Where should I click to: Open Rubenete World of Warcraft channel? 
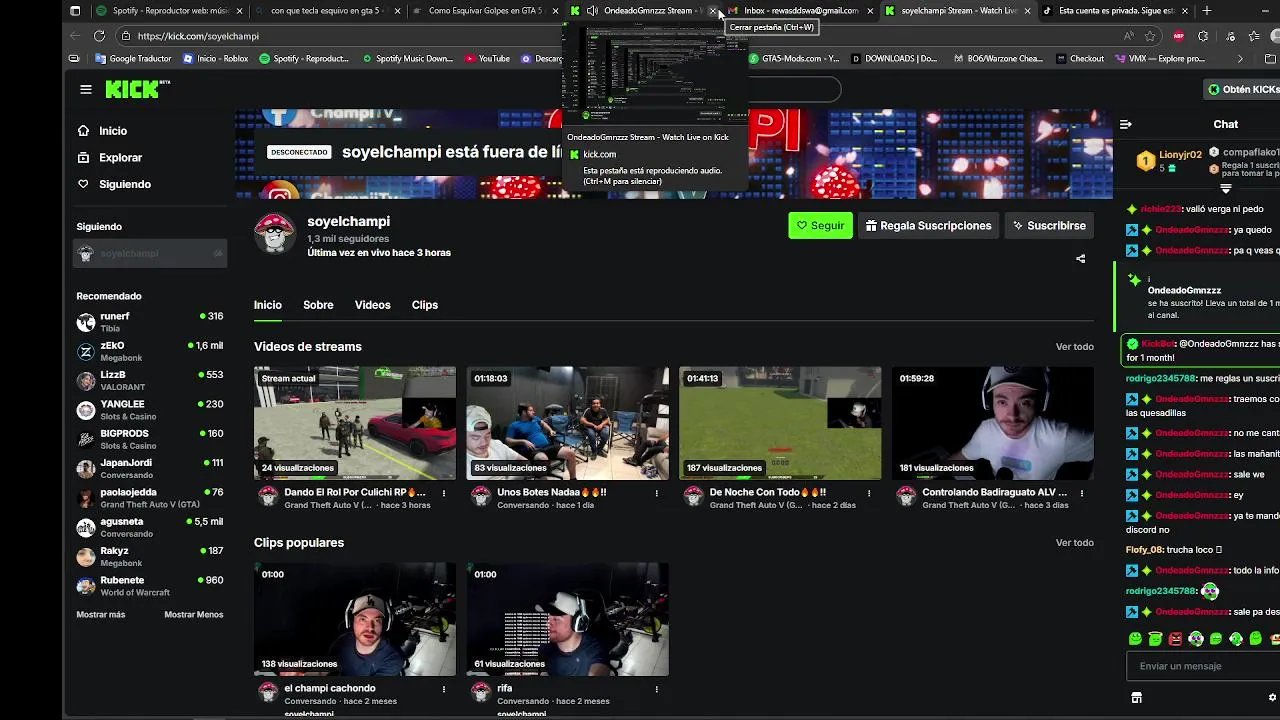150,586
